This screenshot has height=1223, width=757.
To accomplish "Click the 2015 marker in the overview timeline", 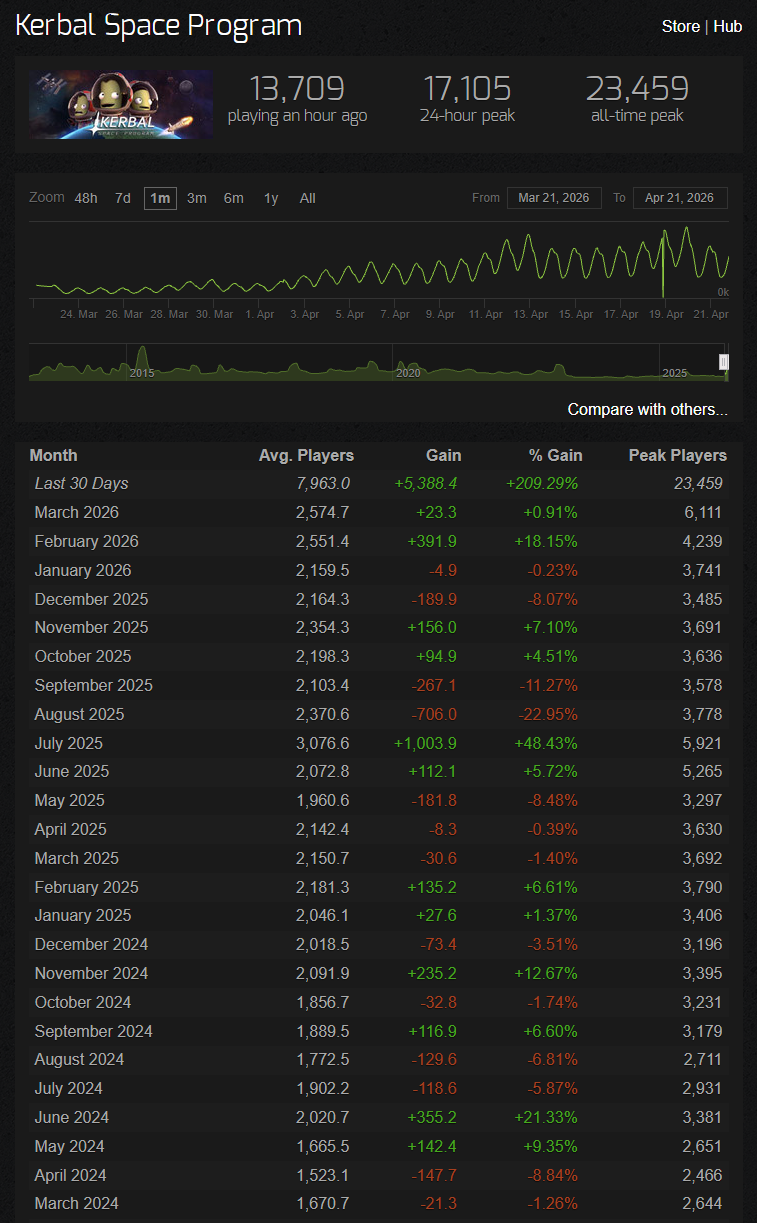I will 142,372.
